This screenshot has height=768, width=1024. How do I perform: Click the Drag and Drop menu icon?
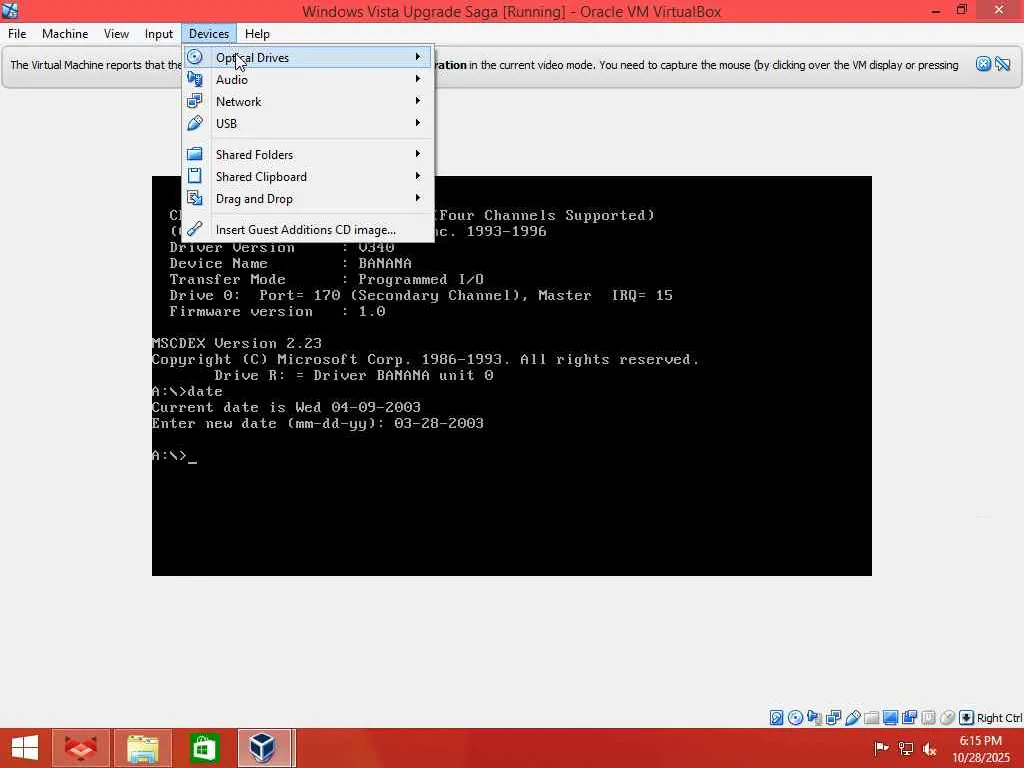point(195,198)
